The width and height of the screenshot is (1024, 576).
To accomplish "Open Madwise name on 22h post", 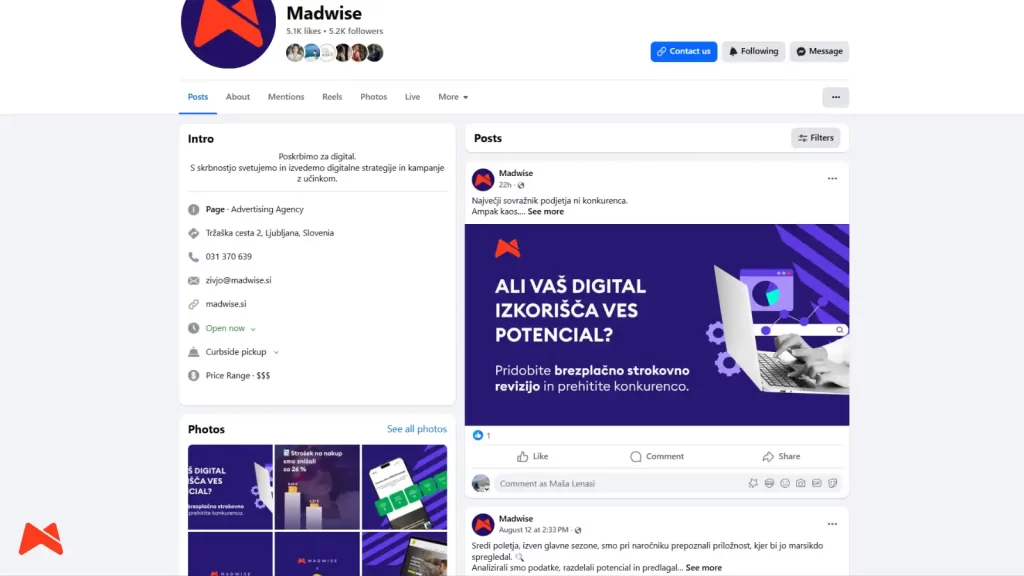I will point(516,173).
